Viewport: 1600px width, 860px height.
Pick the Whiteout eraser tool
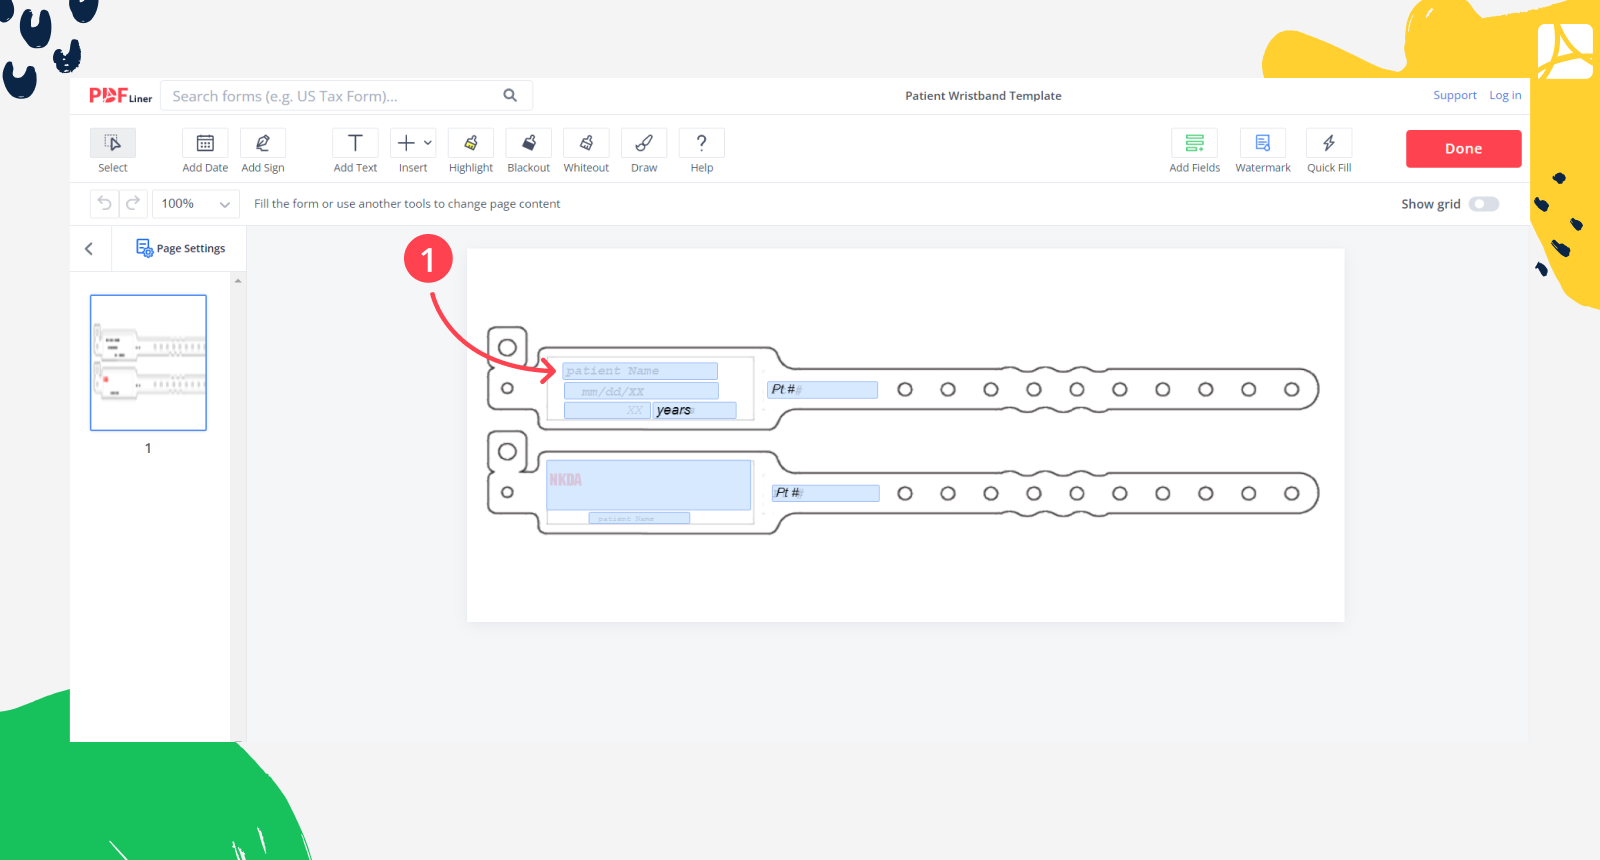click(586, 144)
